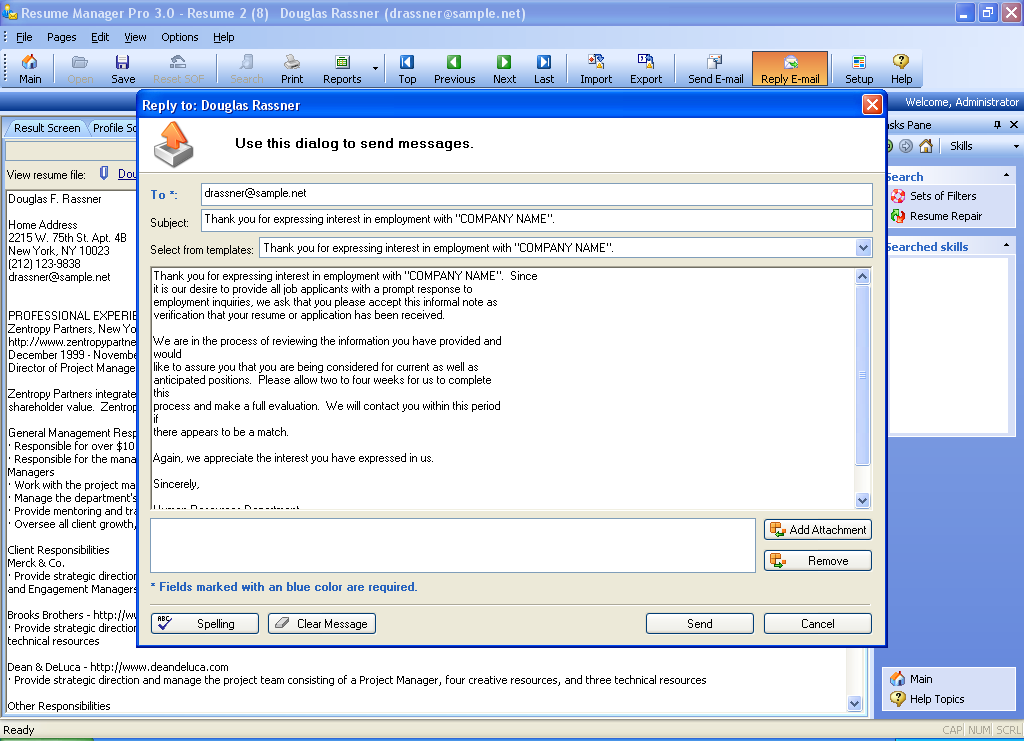
Task: Open the Options menu
Action: pyautogui.click(x=180, y=37)
